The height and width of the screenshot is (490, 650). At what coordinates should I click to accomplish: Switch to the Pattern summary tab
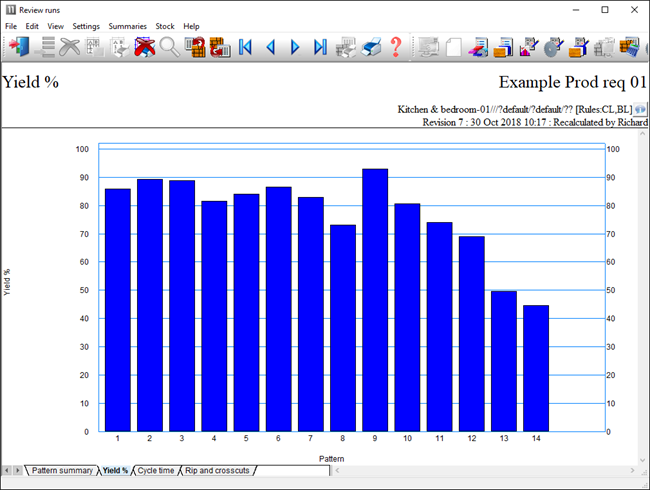[62, 470]
